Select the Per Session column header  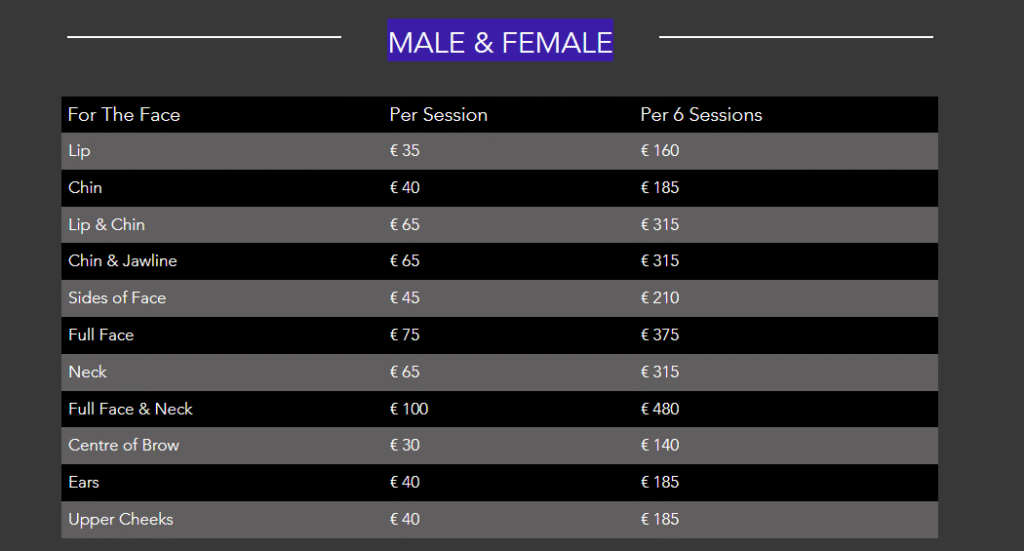coord(438,115)
